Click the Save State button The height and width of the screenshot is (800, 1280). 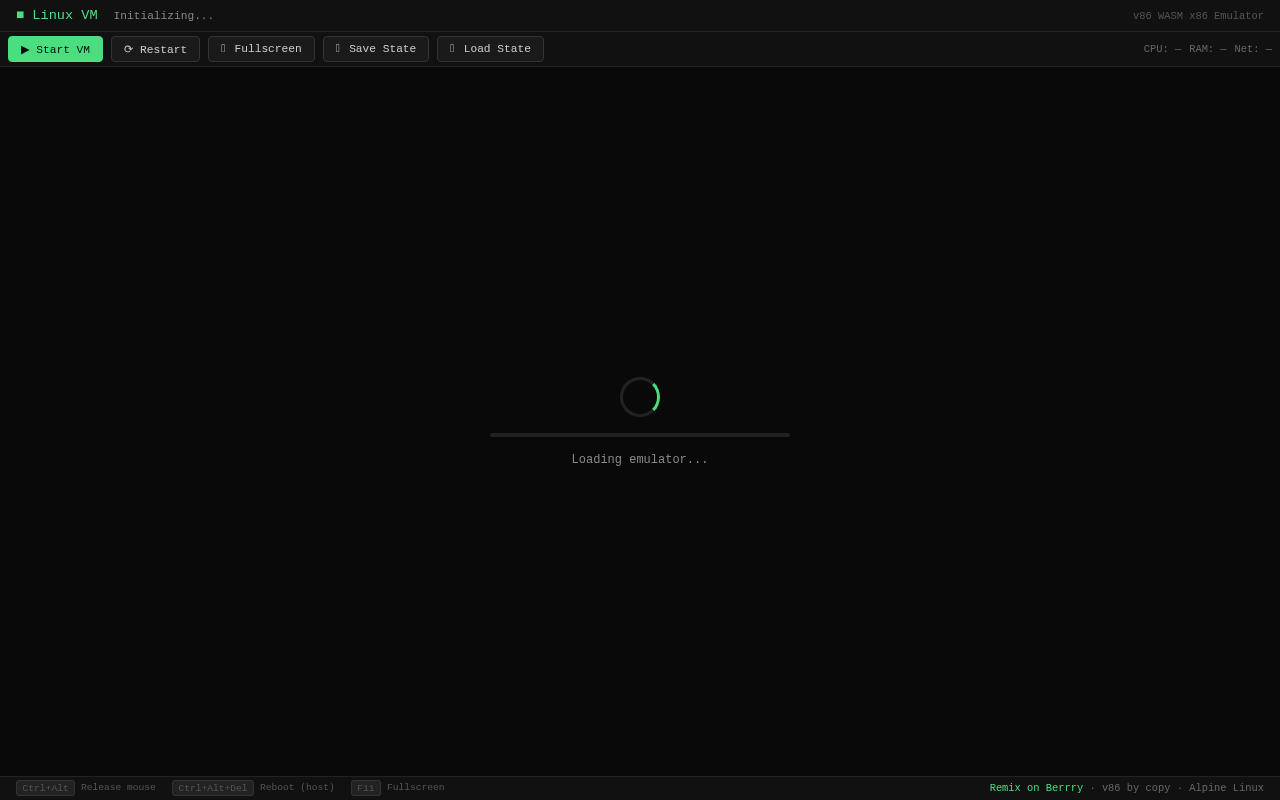coord(376,49)
